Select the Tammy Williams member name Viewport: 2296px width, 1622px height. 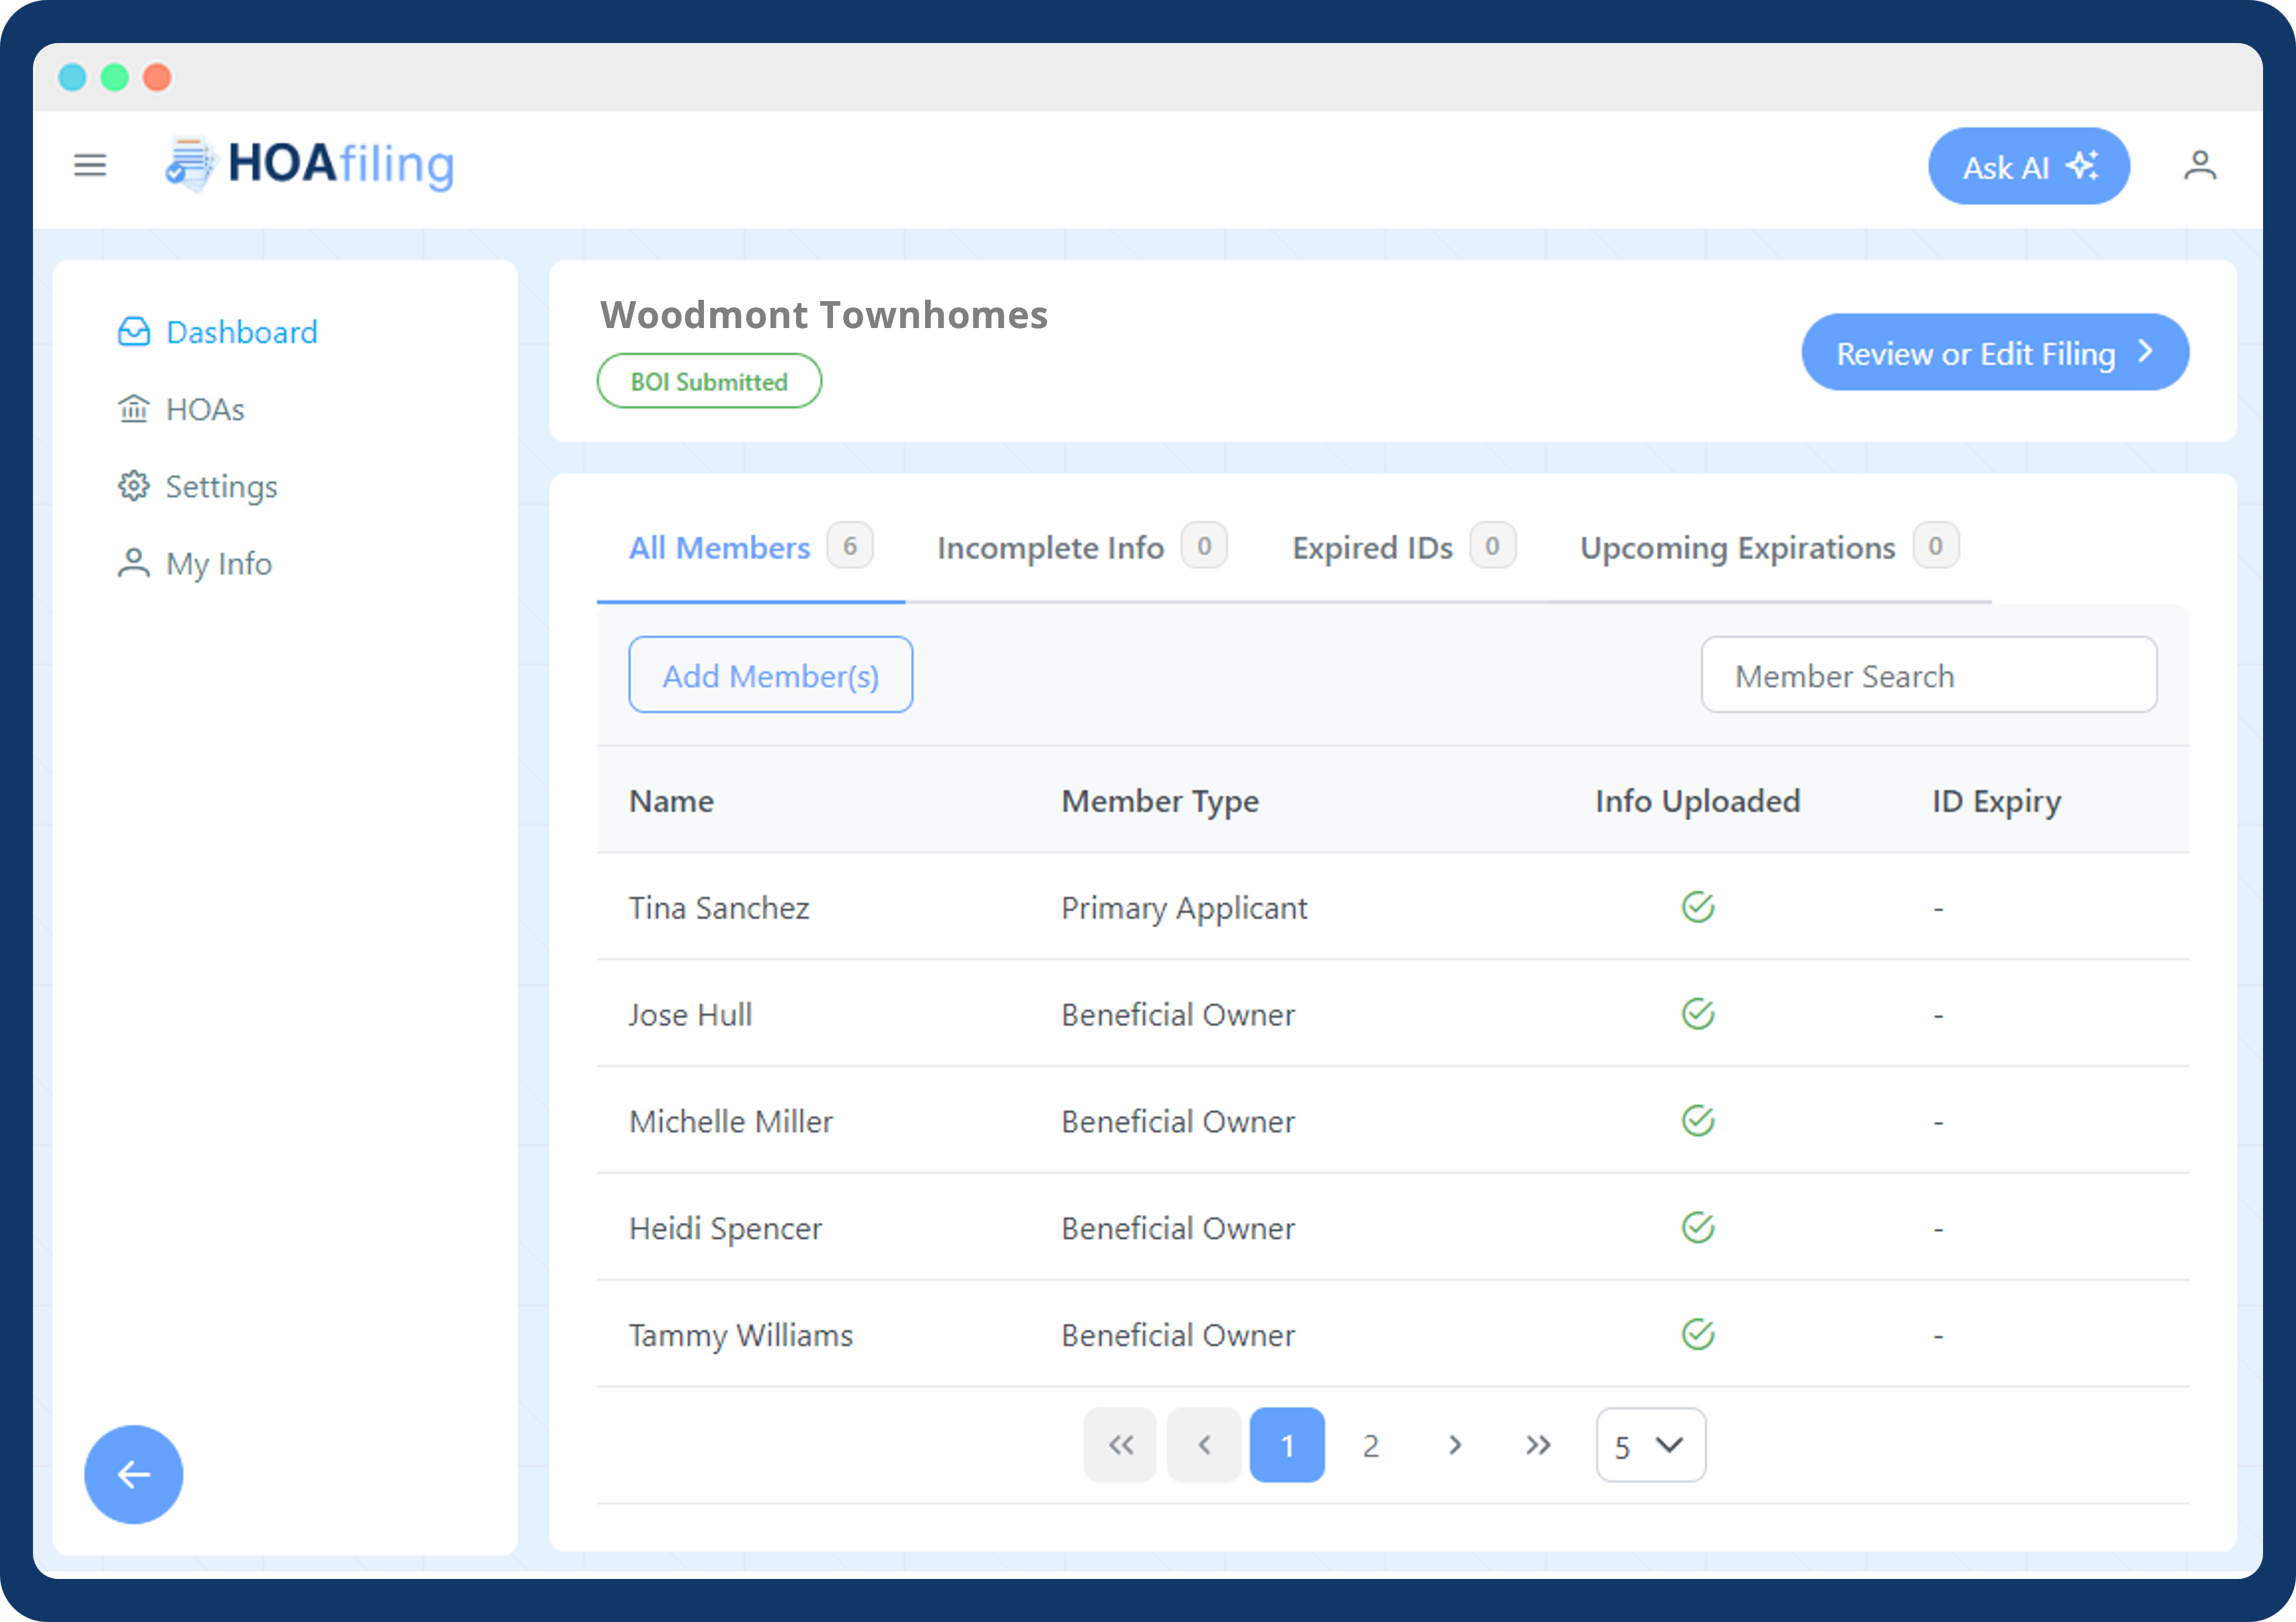click(741, 1335)
